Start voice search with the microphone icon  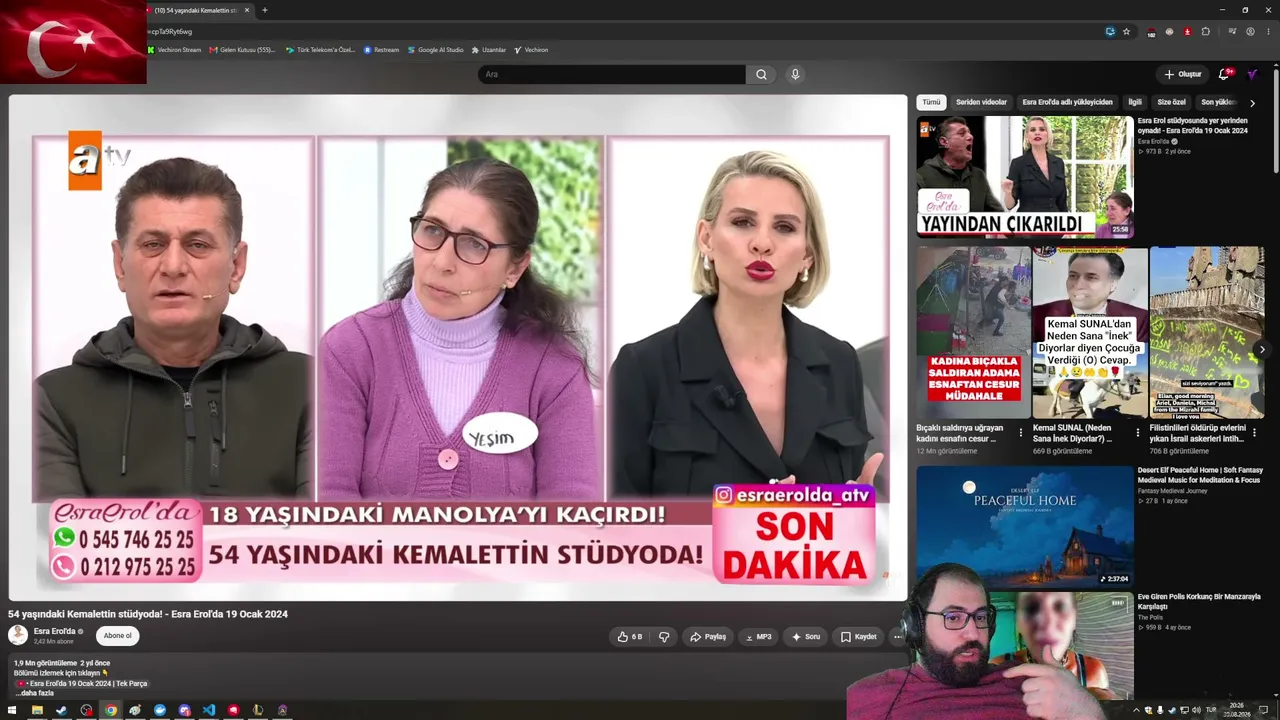coord(795,74)
